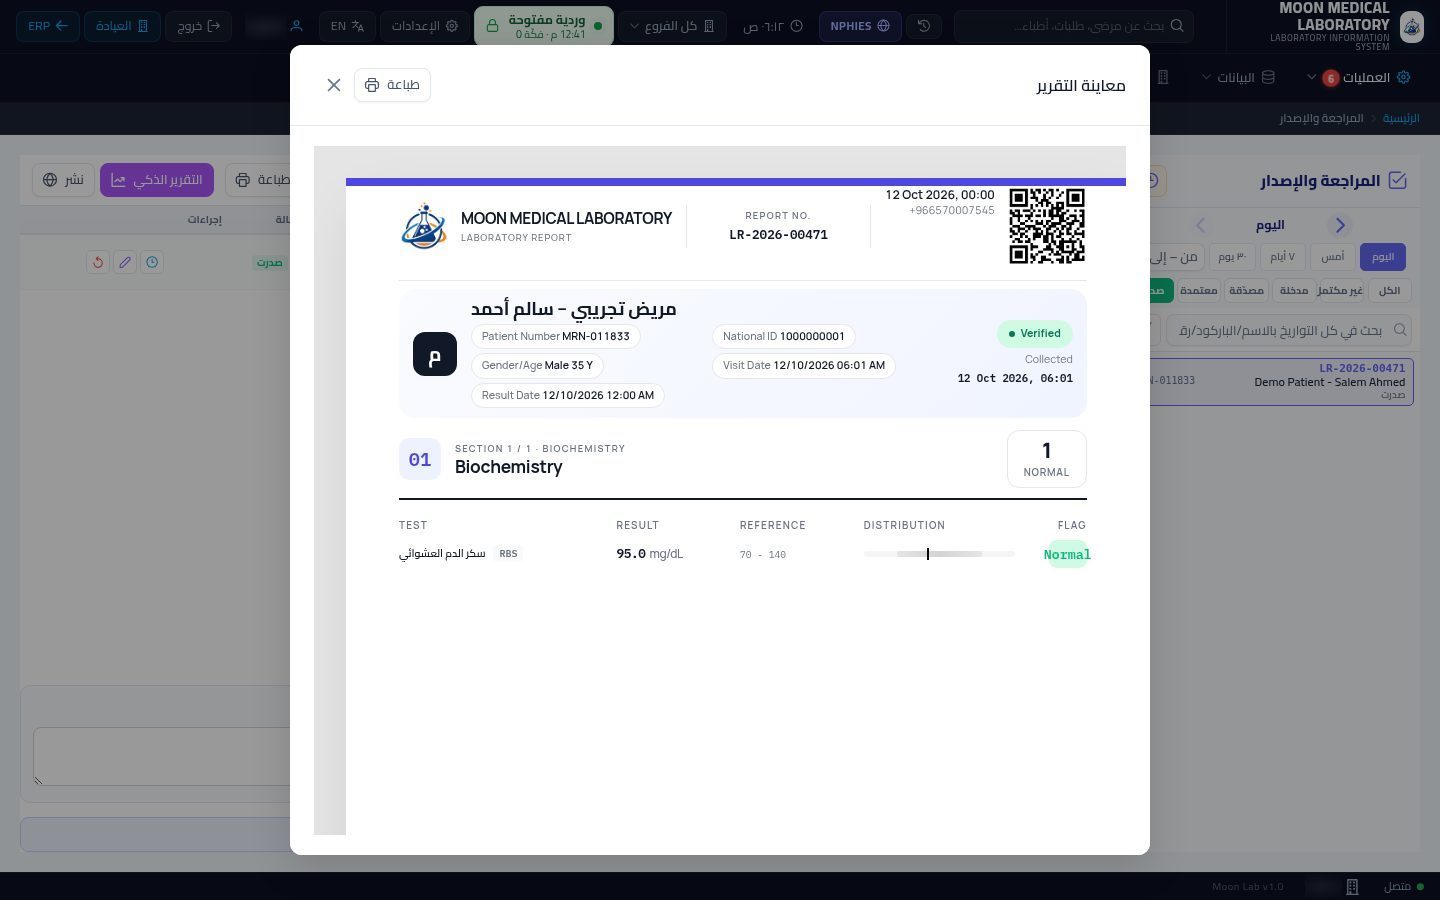Click the clock time display in top bar

tap(773, 26)
